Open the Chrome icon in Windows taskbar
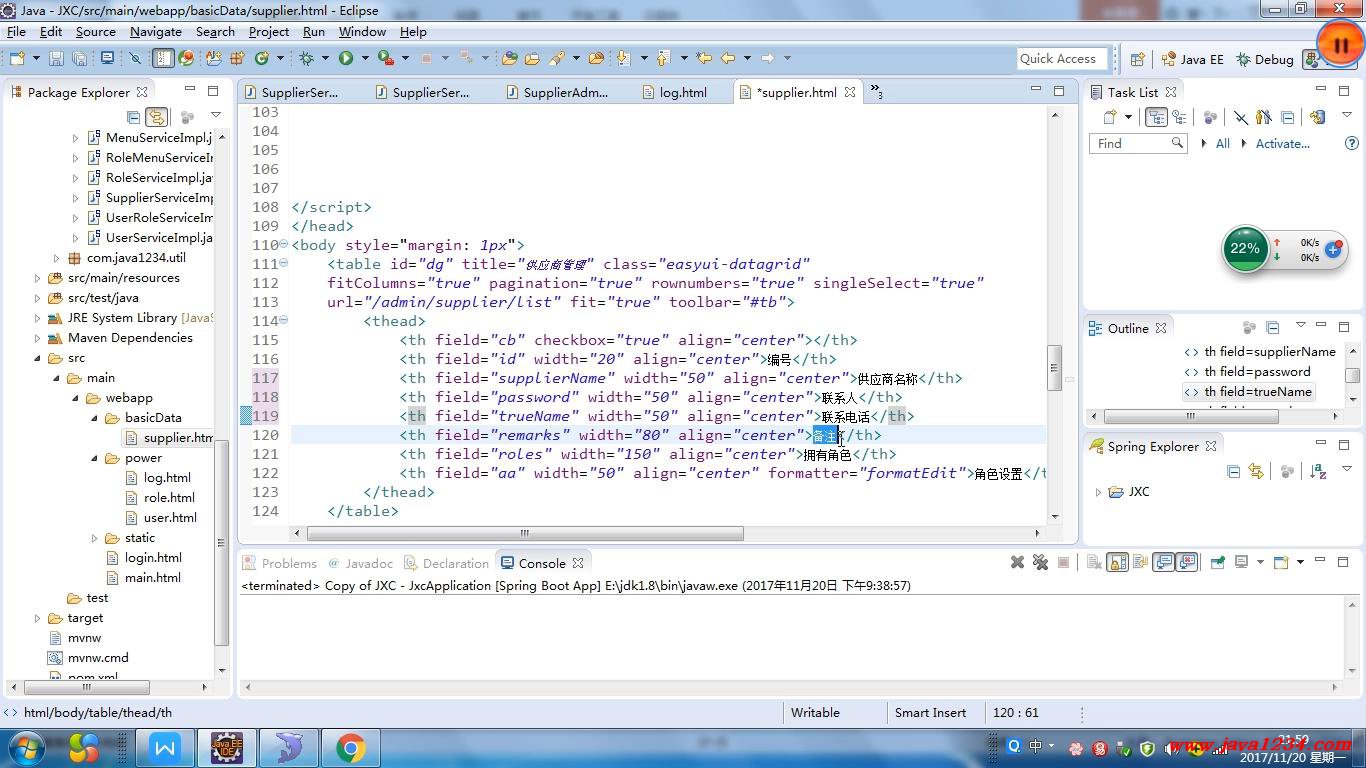1366x768 pixels. click(350, 747)
